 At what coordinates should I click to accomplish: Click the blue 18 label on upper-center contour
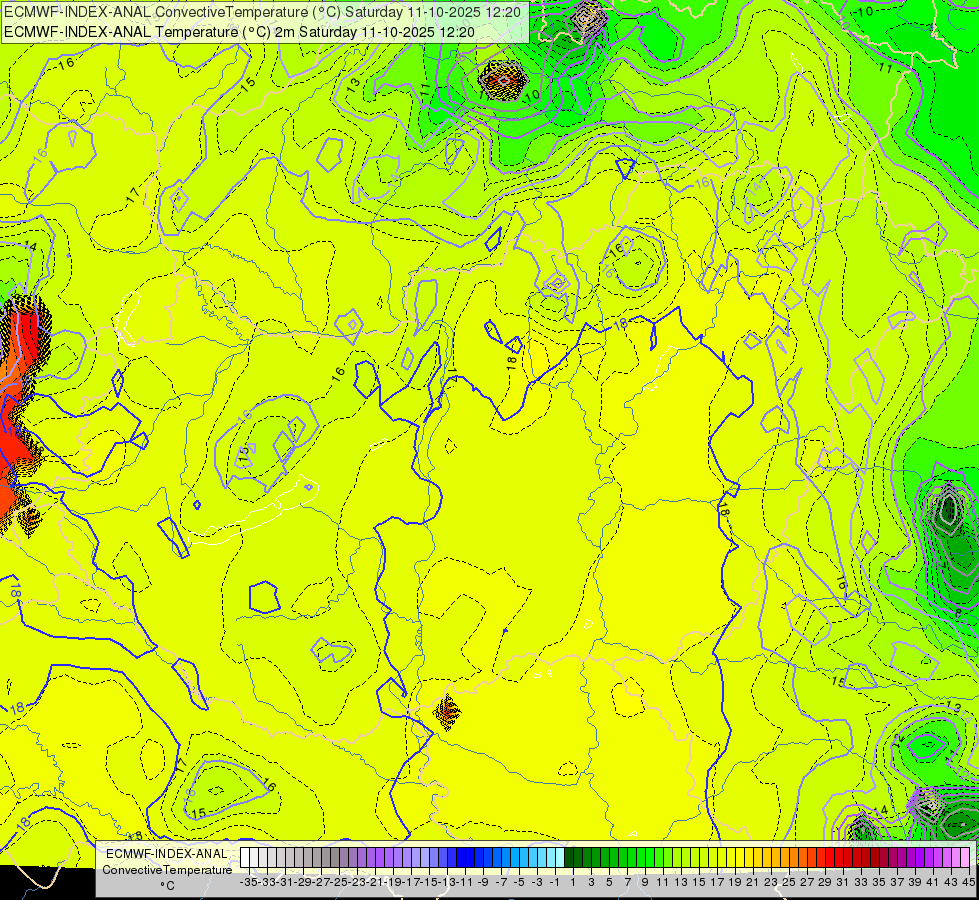click(x=621, y=324)
